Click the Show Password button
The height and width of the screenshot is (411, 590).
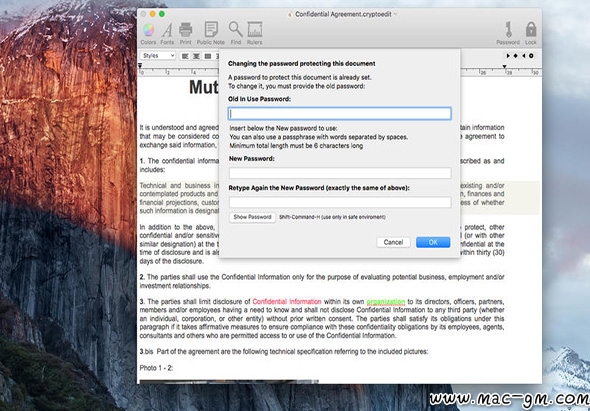252,217
